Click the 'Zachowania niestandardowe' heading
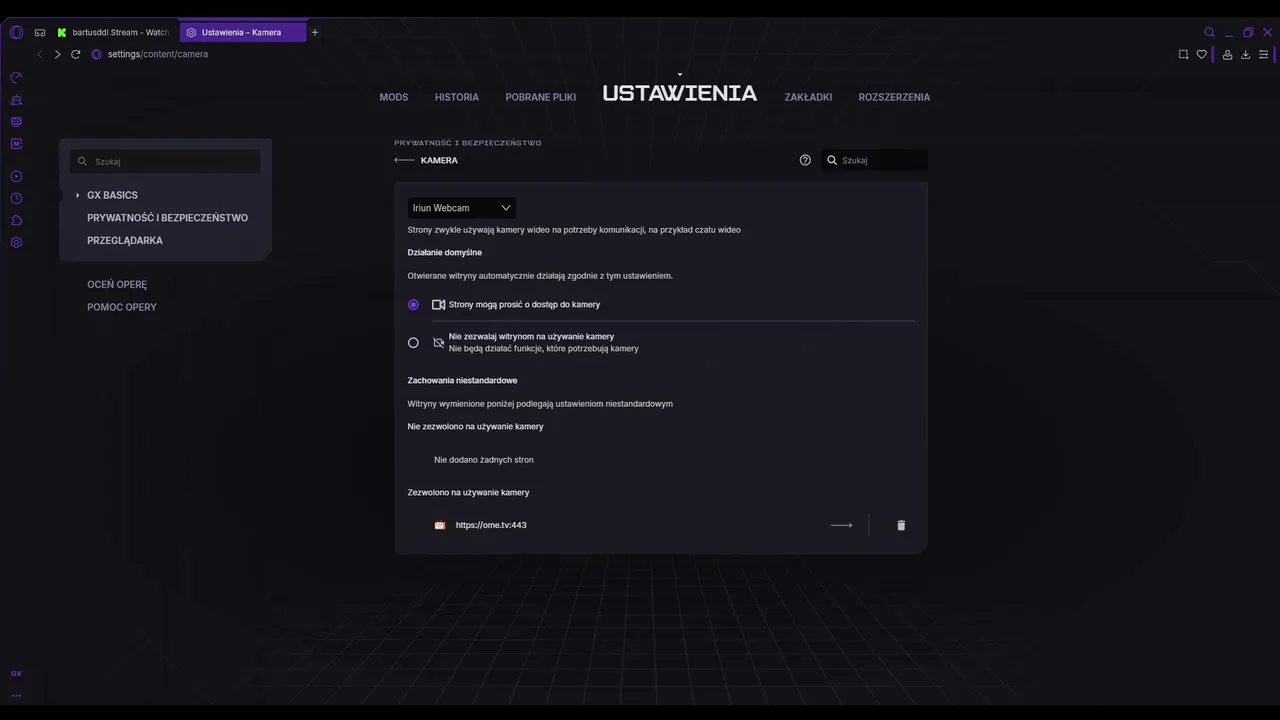1280x720 pixels. coord(462,381)
